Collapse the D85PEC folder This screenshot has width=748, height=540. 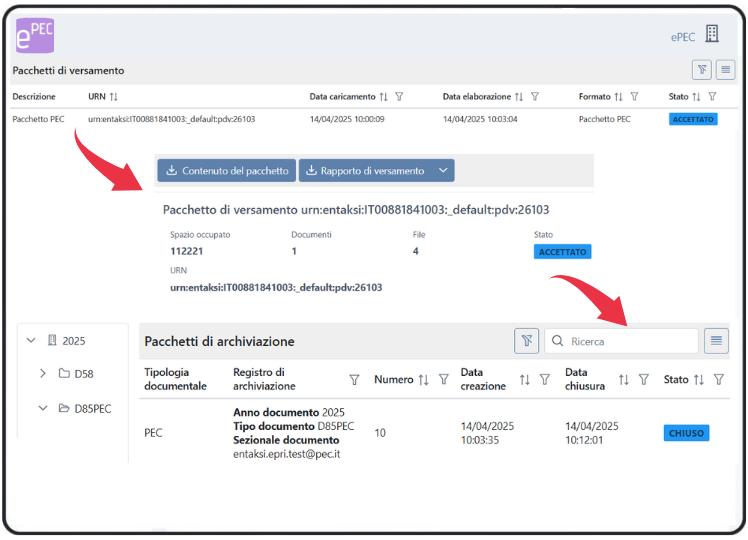pyautogui.click(x=43, y=408)
